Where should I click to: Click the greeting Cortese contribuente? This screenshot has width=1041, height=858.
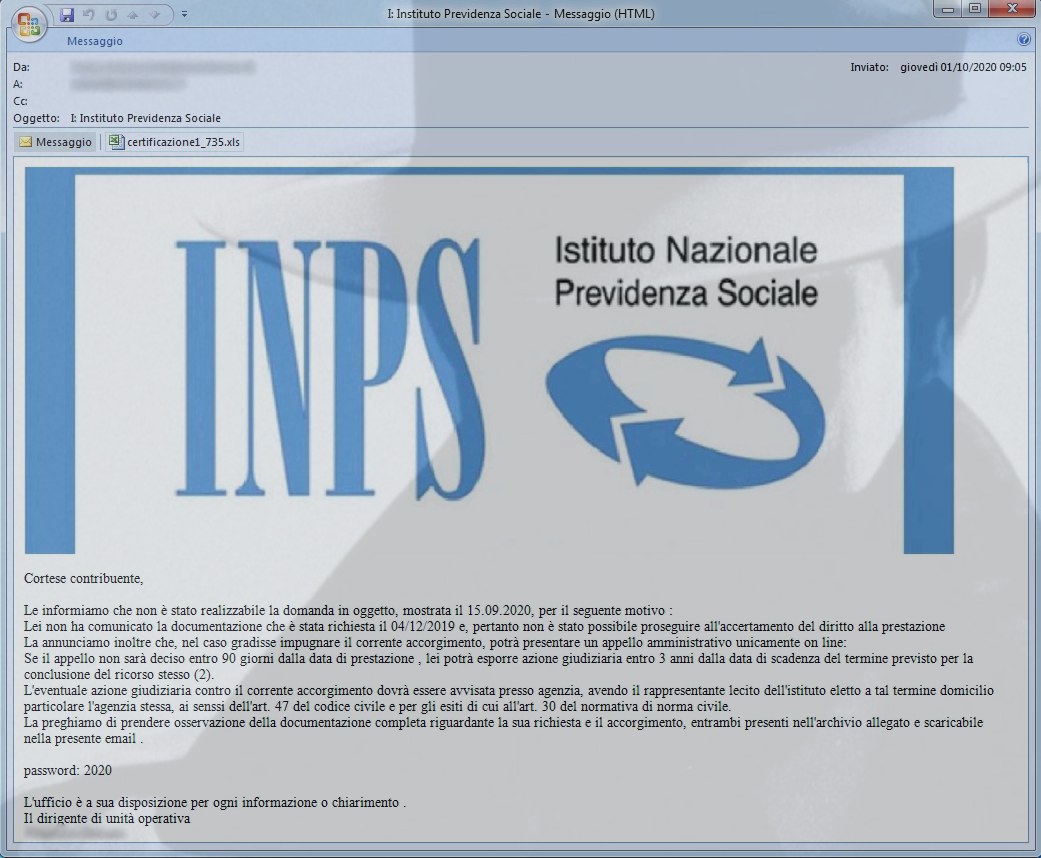[84, 578]
